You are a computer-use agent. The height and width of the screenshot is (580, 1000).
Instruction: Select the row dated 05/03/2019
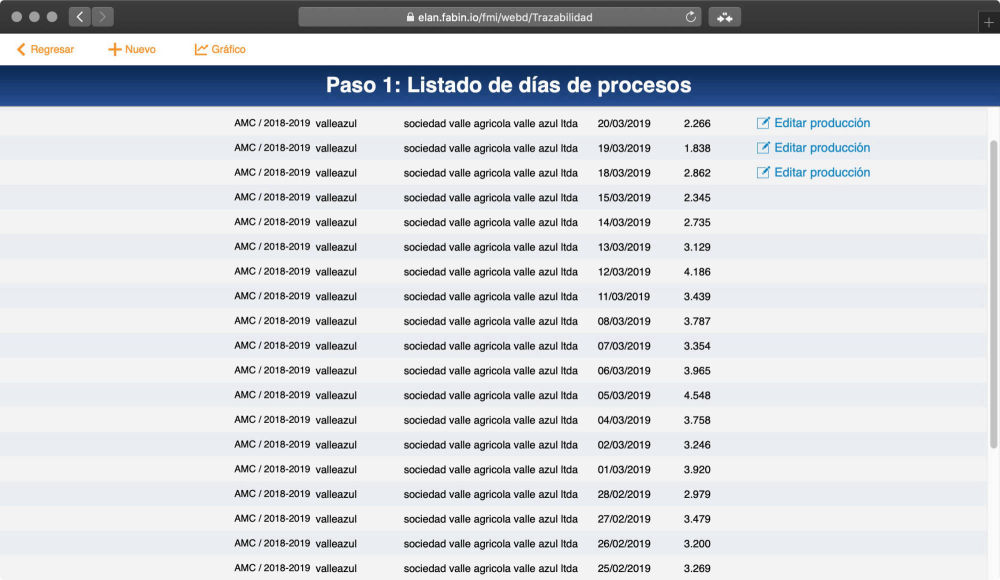[x=624, y=395]
